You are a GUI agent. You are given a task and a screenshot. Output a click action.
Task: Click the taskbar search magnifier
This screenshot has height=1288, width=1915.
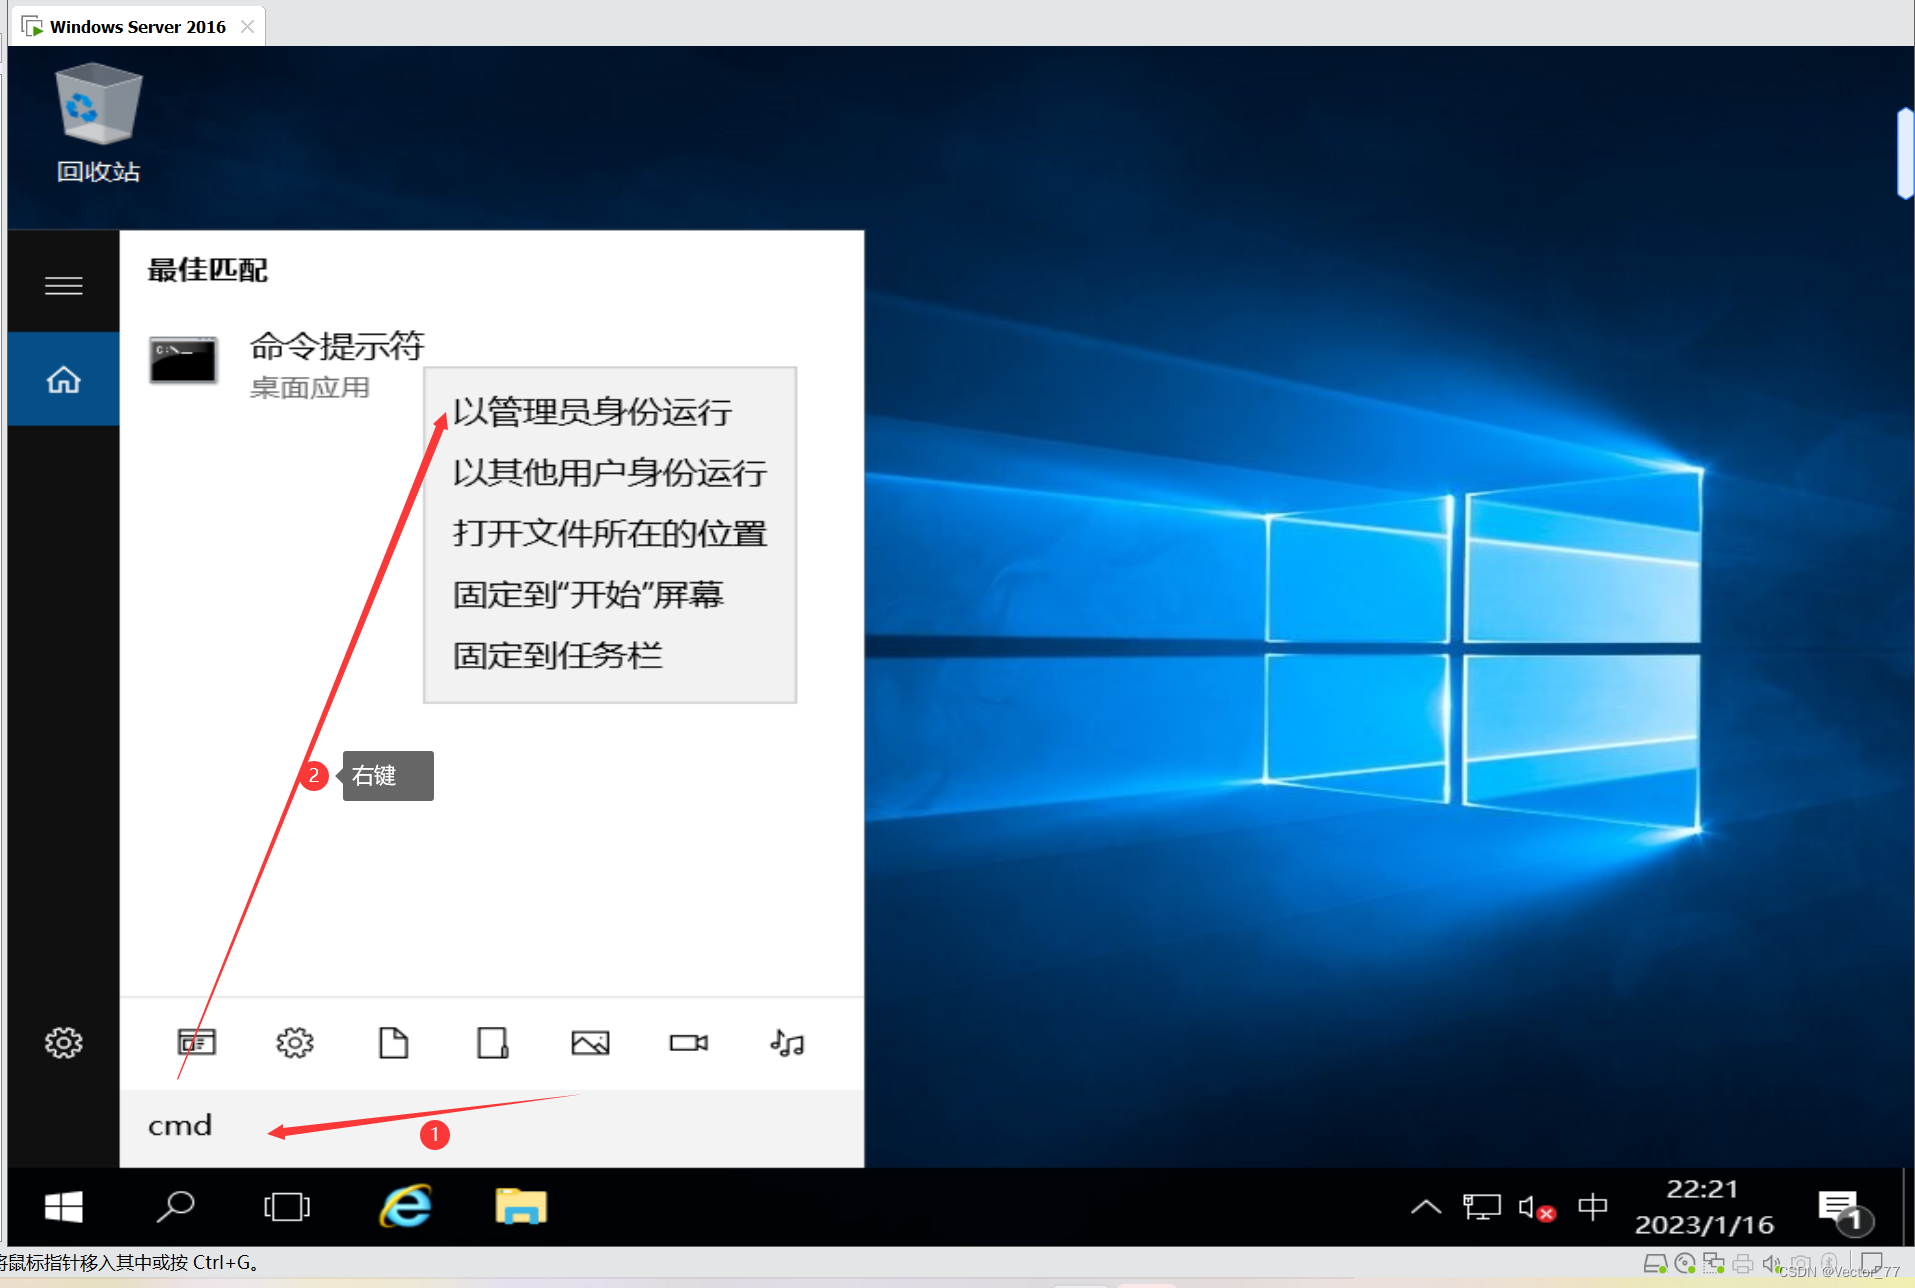pos(175,1207)
